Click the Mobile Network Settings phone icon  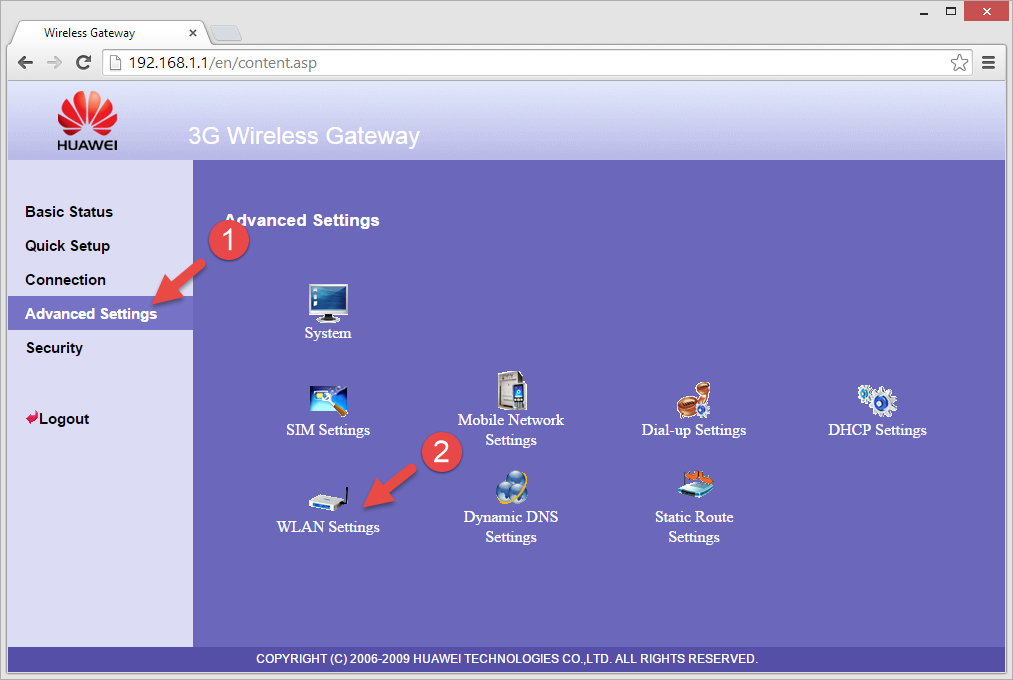pyautogui.click(x=512, y=390)
